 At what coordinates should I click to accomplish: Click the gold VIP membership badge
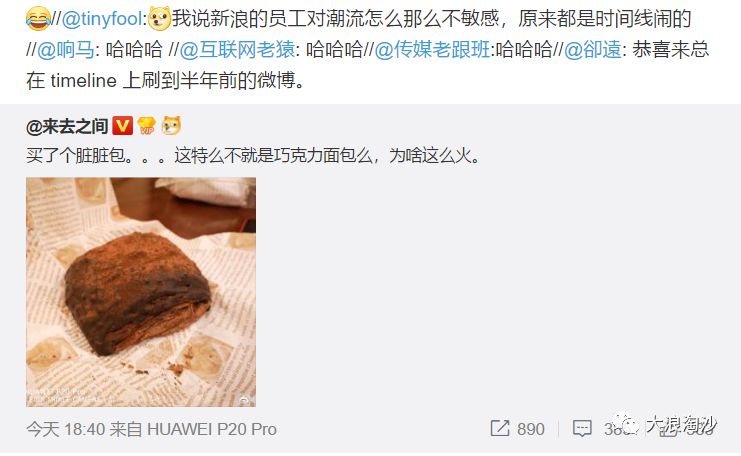tap(146, 126)
